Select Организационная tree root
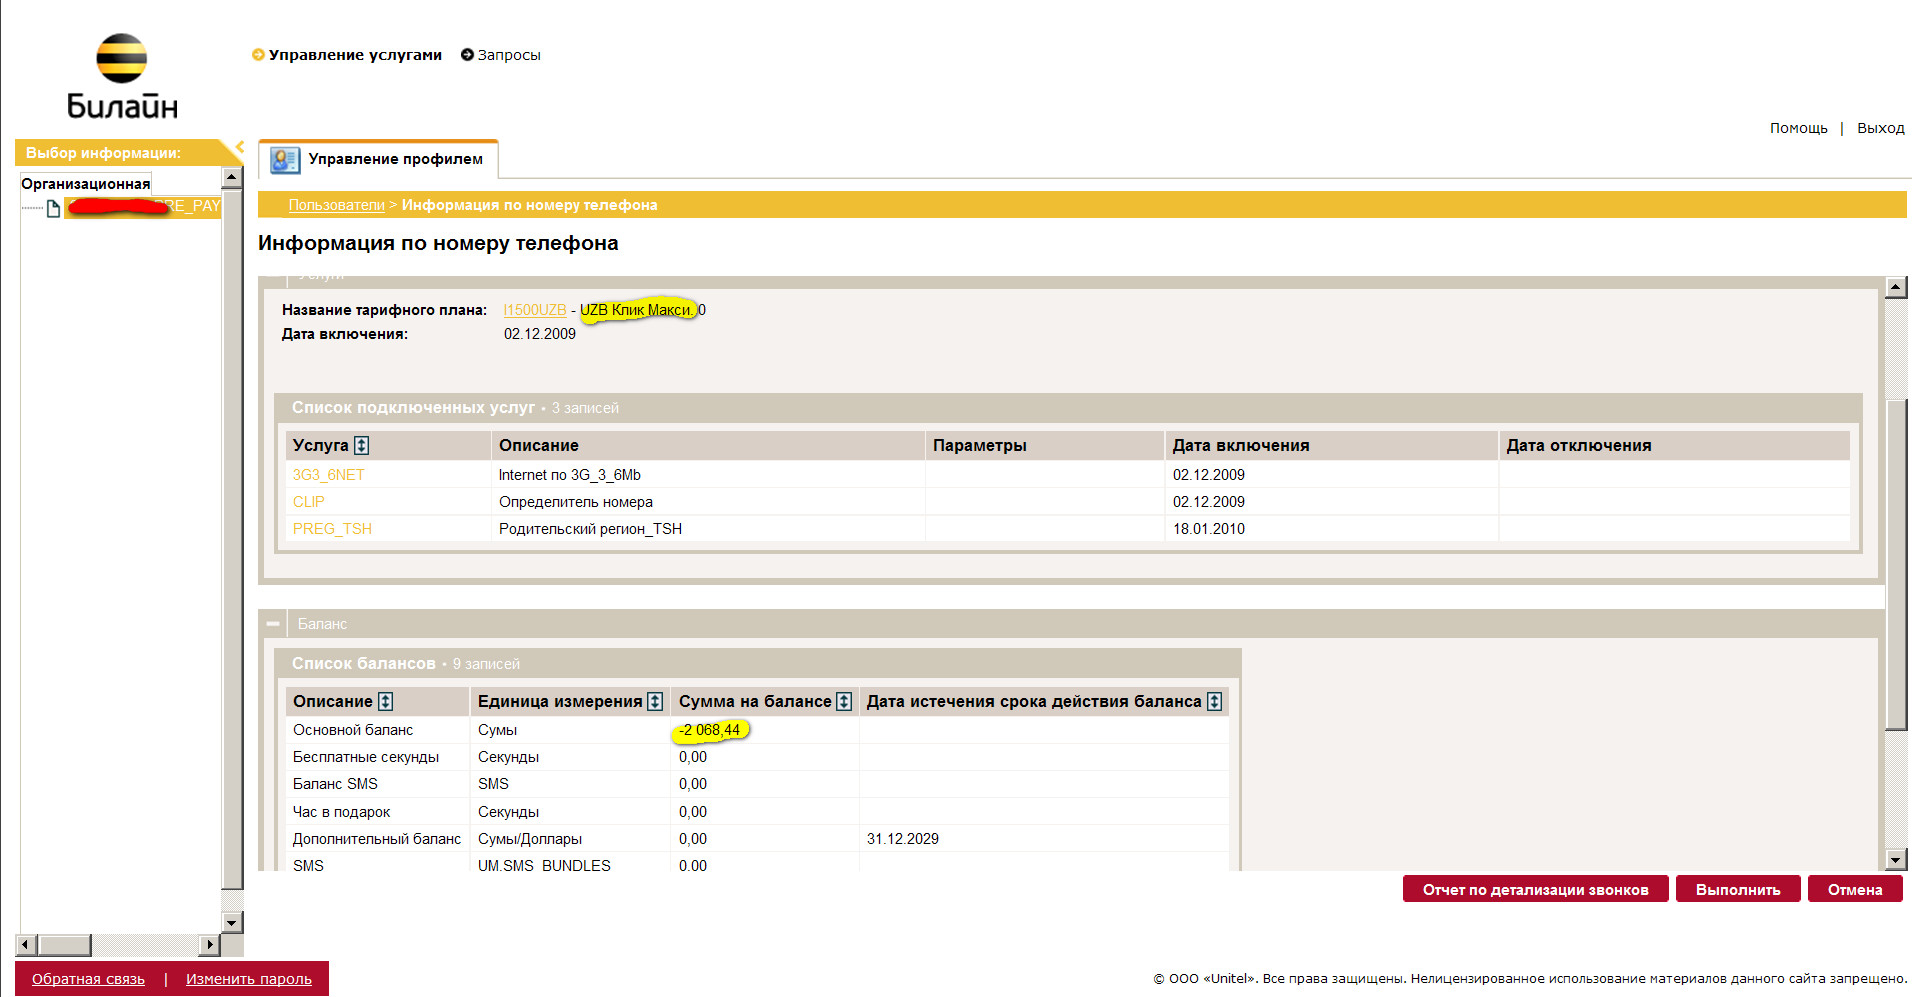Image resolution: width=1912 pixels, height=997 pixels. point(86,184)
